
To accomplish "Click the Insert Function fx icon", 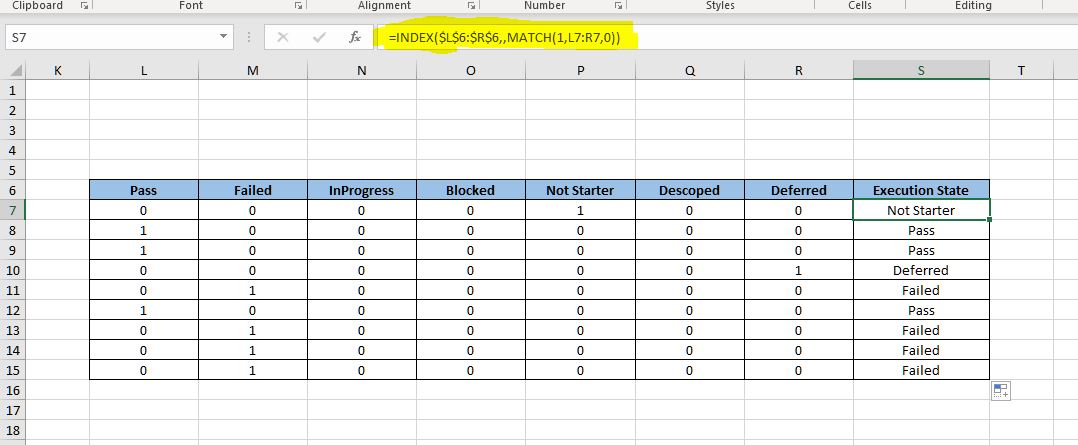I will [355, 37].
